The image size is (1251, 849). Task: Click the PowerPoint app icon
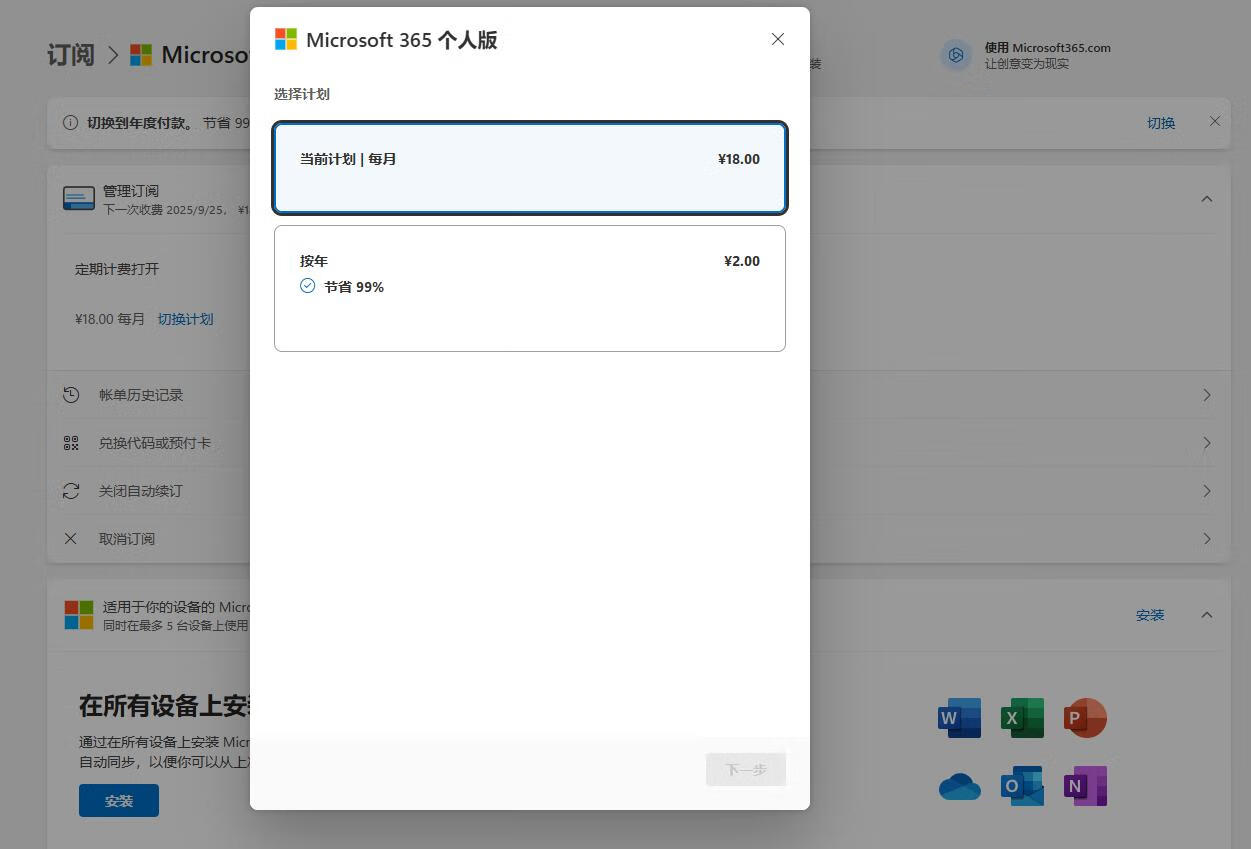point(1085,718)
